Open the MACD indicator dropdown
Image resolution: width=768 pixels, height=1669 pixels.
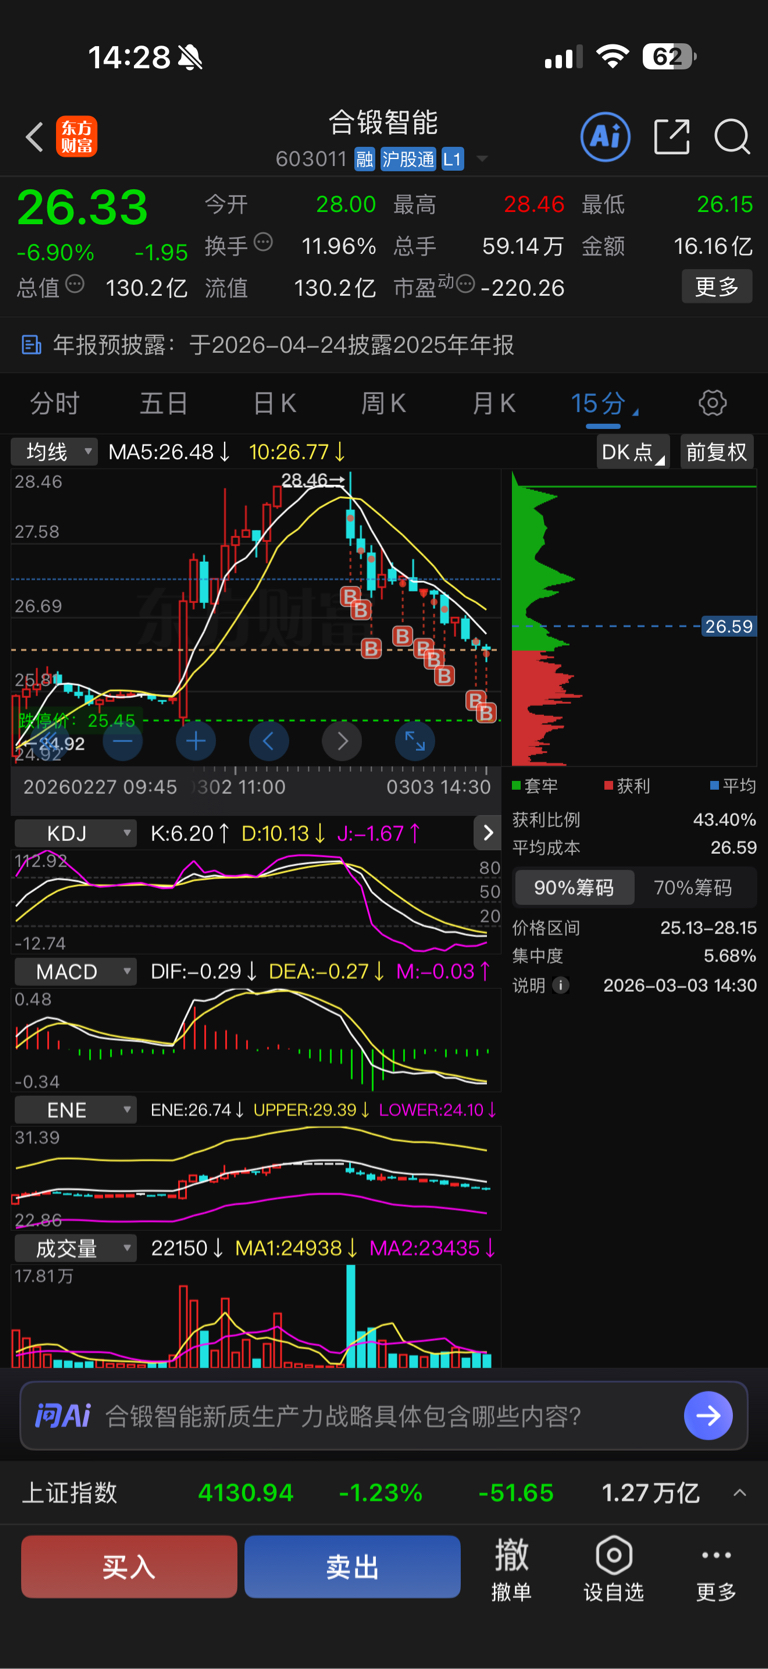[x=75, y=972]
